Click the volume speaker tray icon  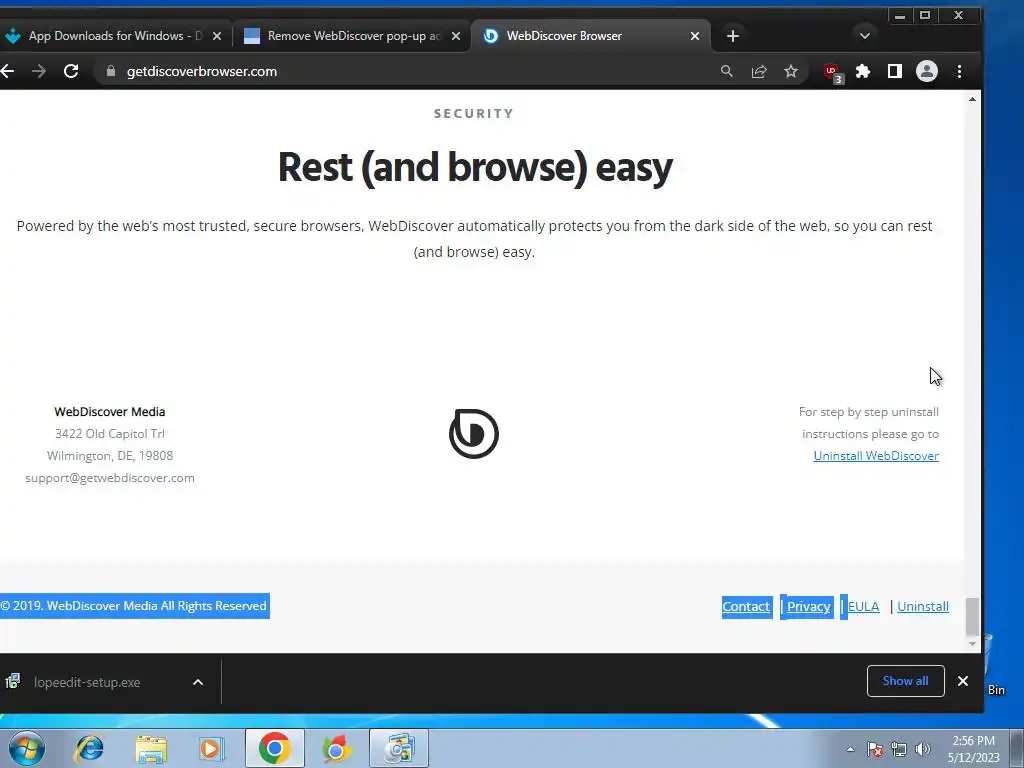coord(923,749)
